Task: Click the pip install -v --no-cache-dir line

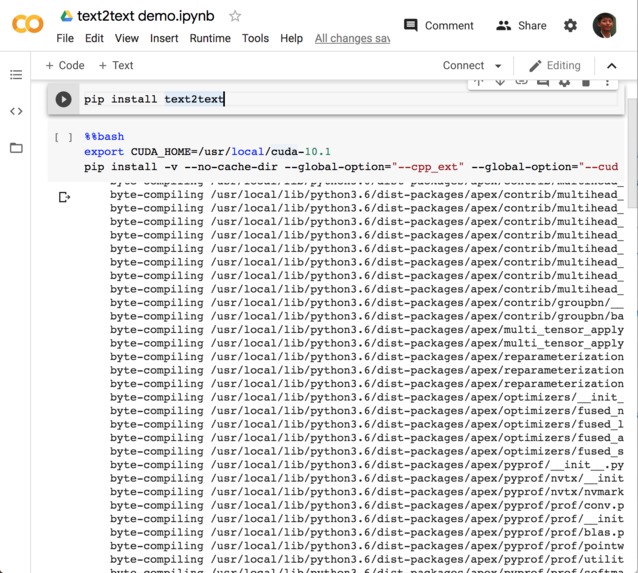Action: coord(351,167)
